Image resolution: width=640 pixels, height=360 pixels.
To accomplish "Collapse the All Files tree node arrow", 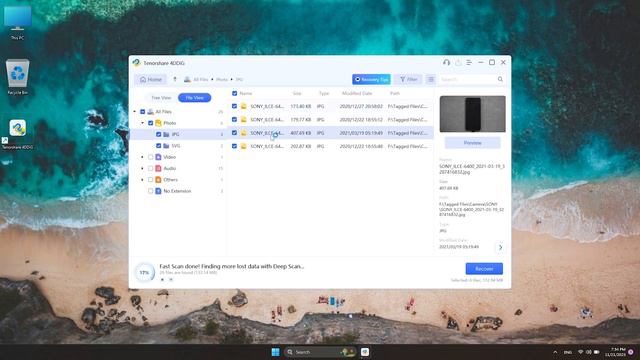I will pyautogui.click(x=135, y=111).
